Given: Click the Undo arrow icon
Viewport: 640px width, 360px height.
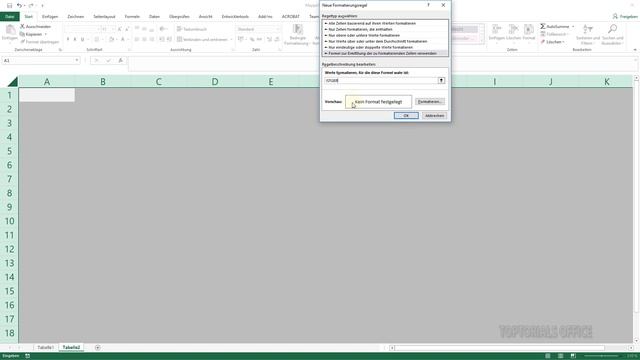Looking at the screenshot, I should click(19, 5).
